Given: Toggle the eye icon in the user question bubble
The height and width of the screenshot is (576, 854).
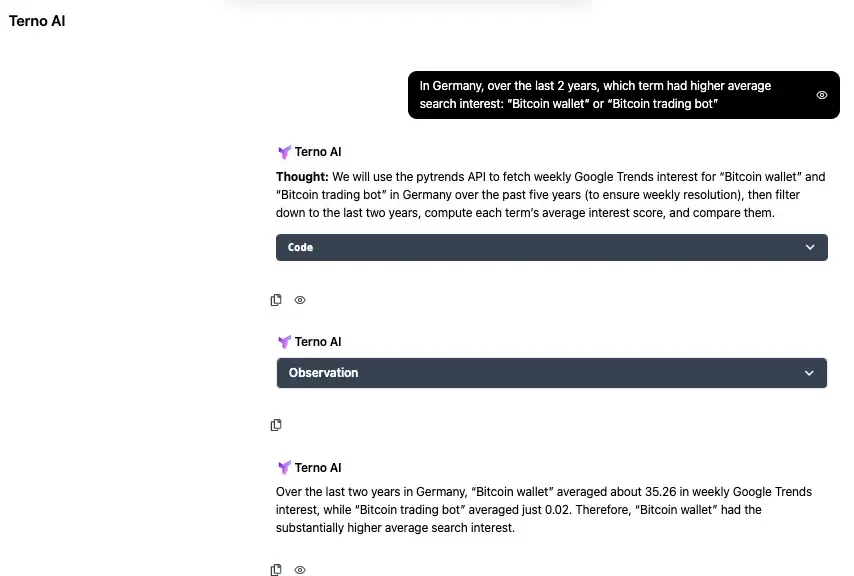Looking at the screenshot, I should 822,95.
